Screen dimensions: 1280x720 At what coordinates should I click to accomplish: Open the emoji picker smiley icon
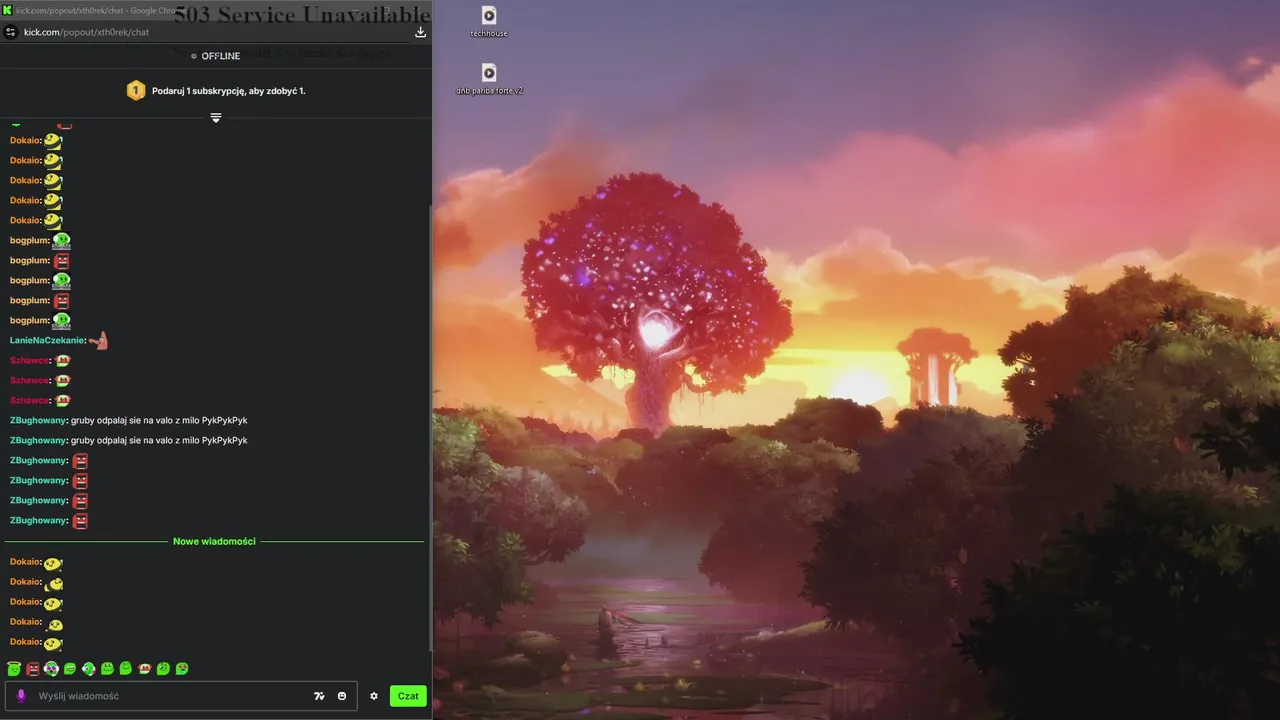pos(342,696)
